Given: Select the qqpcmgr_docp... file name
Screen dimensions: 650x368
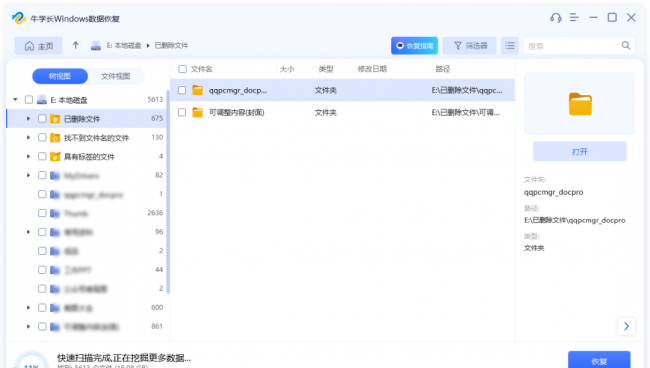Looking at the screenshot, I should pos(238,90).
